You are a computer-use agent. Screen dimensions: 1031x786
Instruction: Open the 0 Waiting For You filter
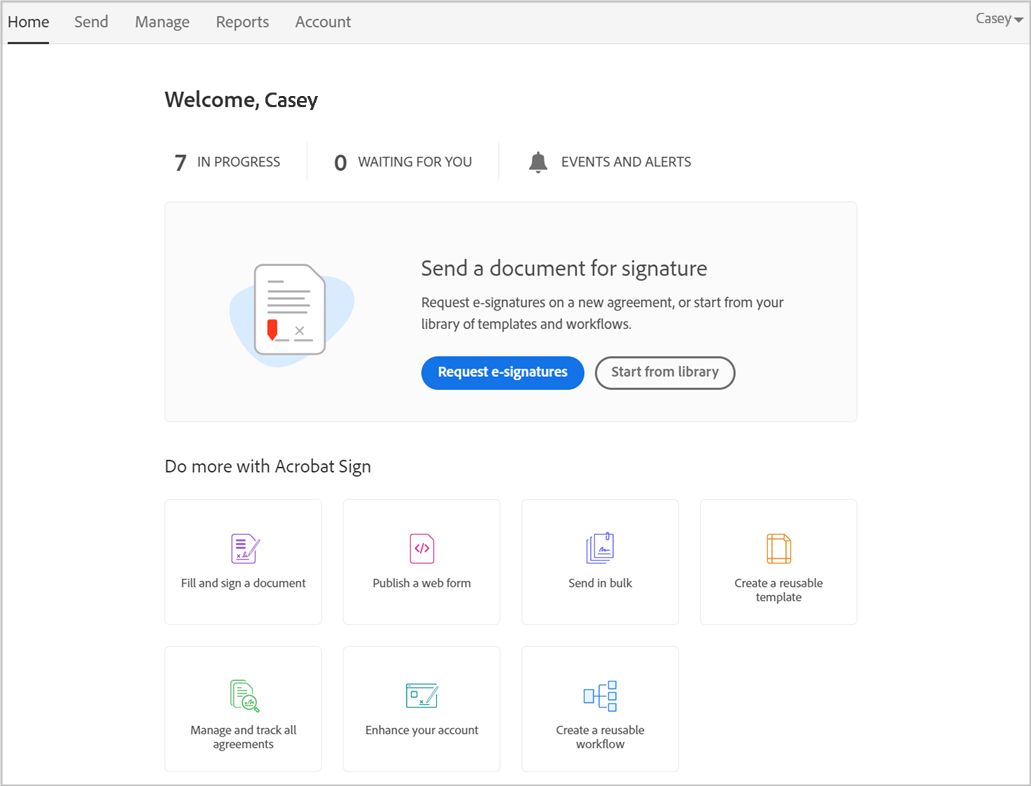point(402,162)
